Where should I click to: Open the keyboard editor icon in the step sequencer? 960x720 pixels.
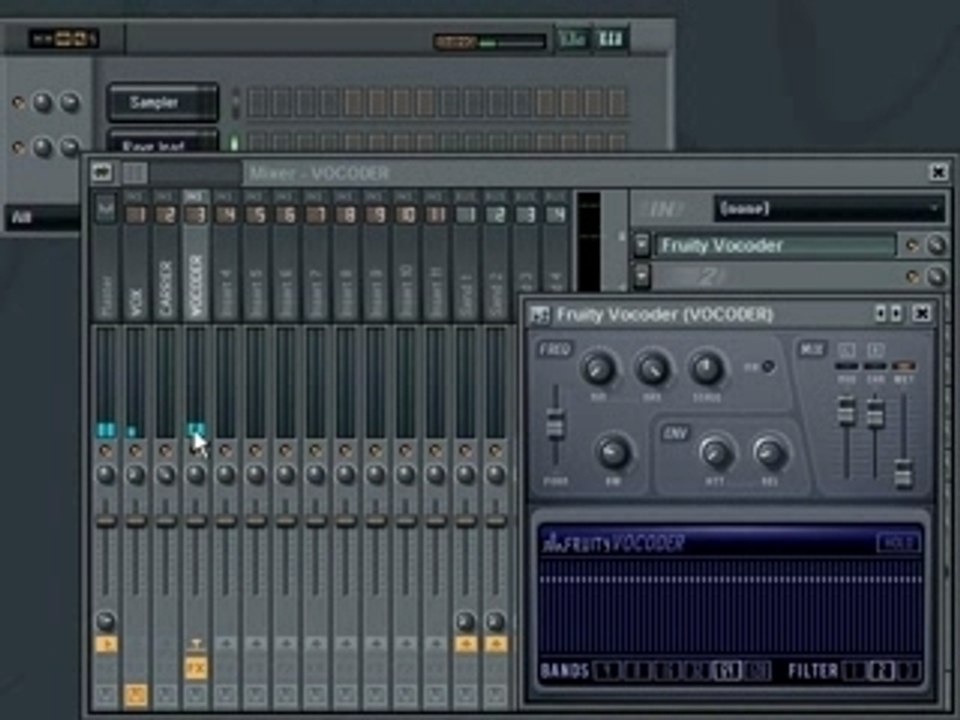610,40
